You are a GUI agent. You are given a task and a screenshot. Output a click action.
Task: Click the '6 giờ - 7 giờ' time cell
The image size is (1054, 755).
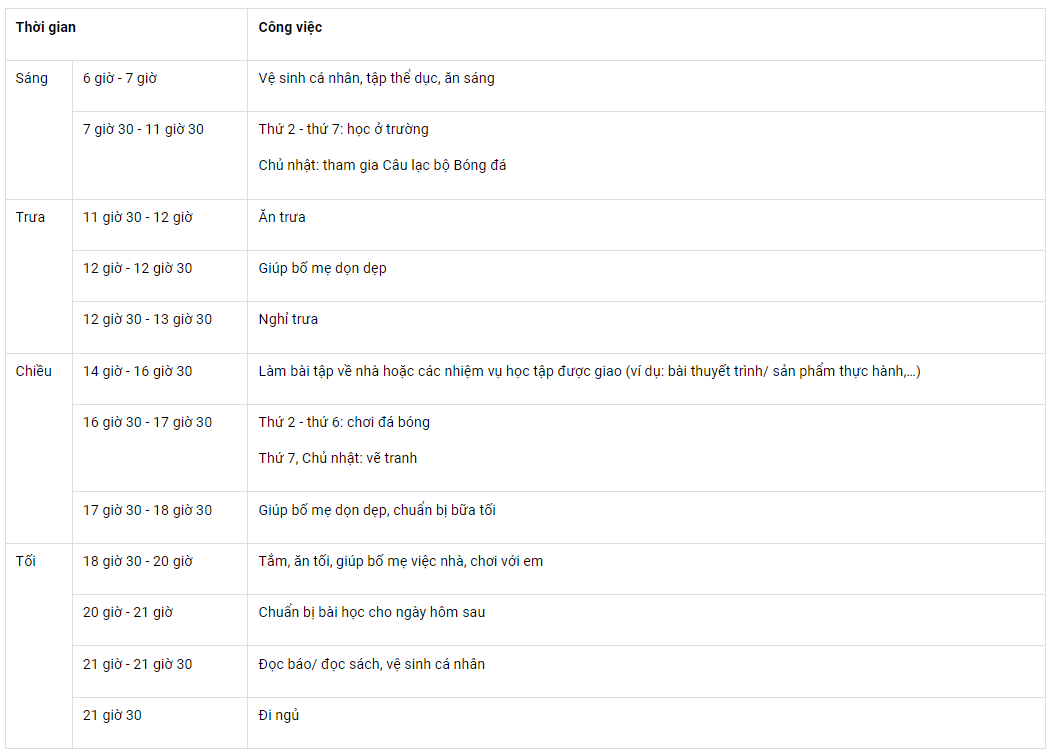160,86
